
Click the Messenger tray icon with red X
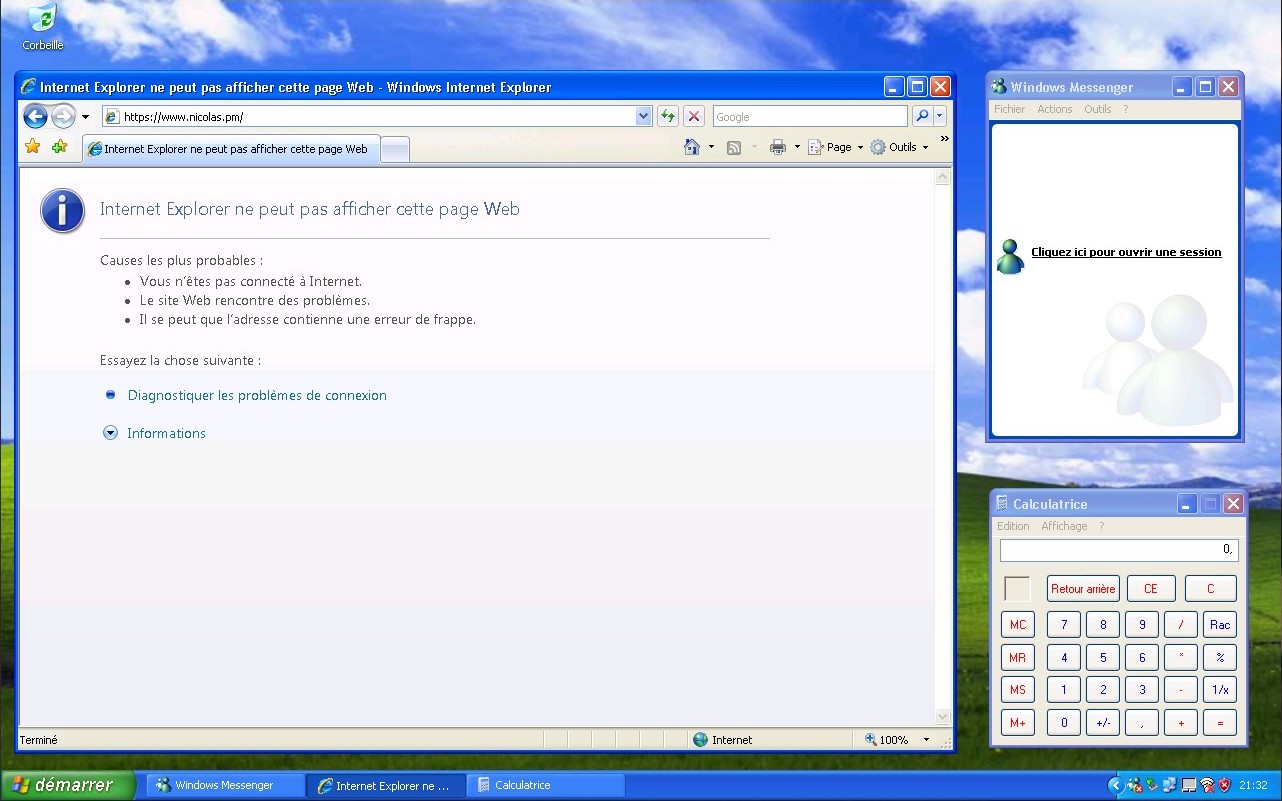coord(1135,785)
